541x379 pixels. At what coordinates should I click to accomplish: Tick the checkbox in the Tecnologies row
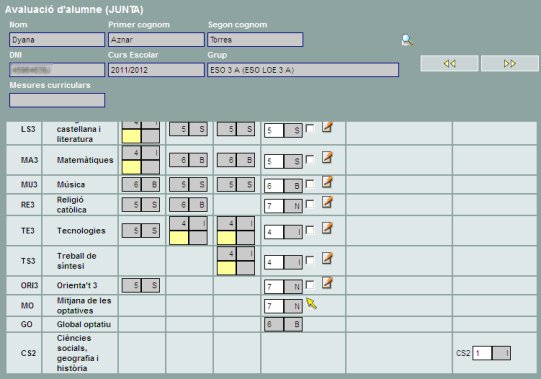point(310,230)
